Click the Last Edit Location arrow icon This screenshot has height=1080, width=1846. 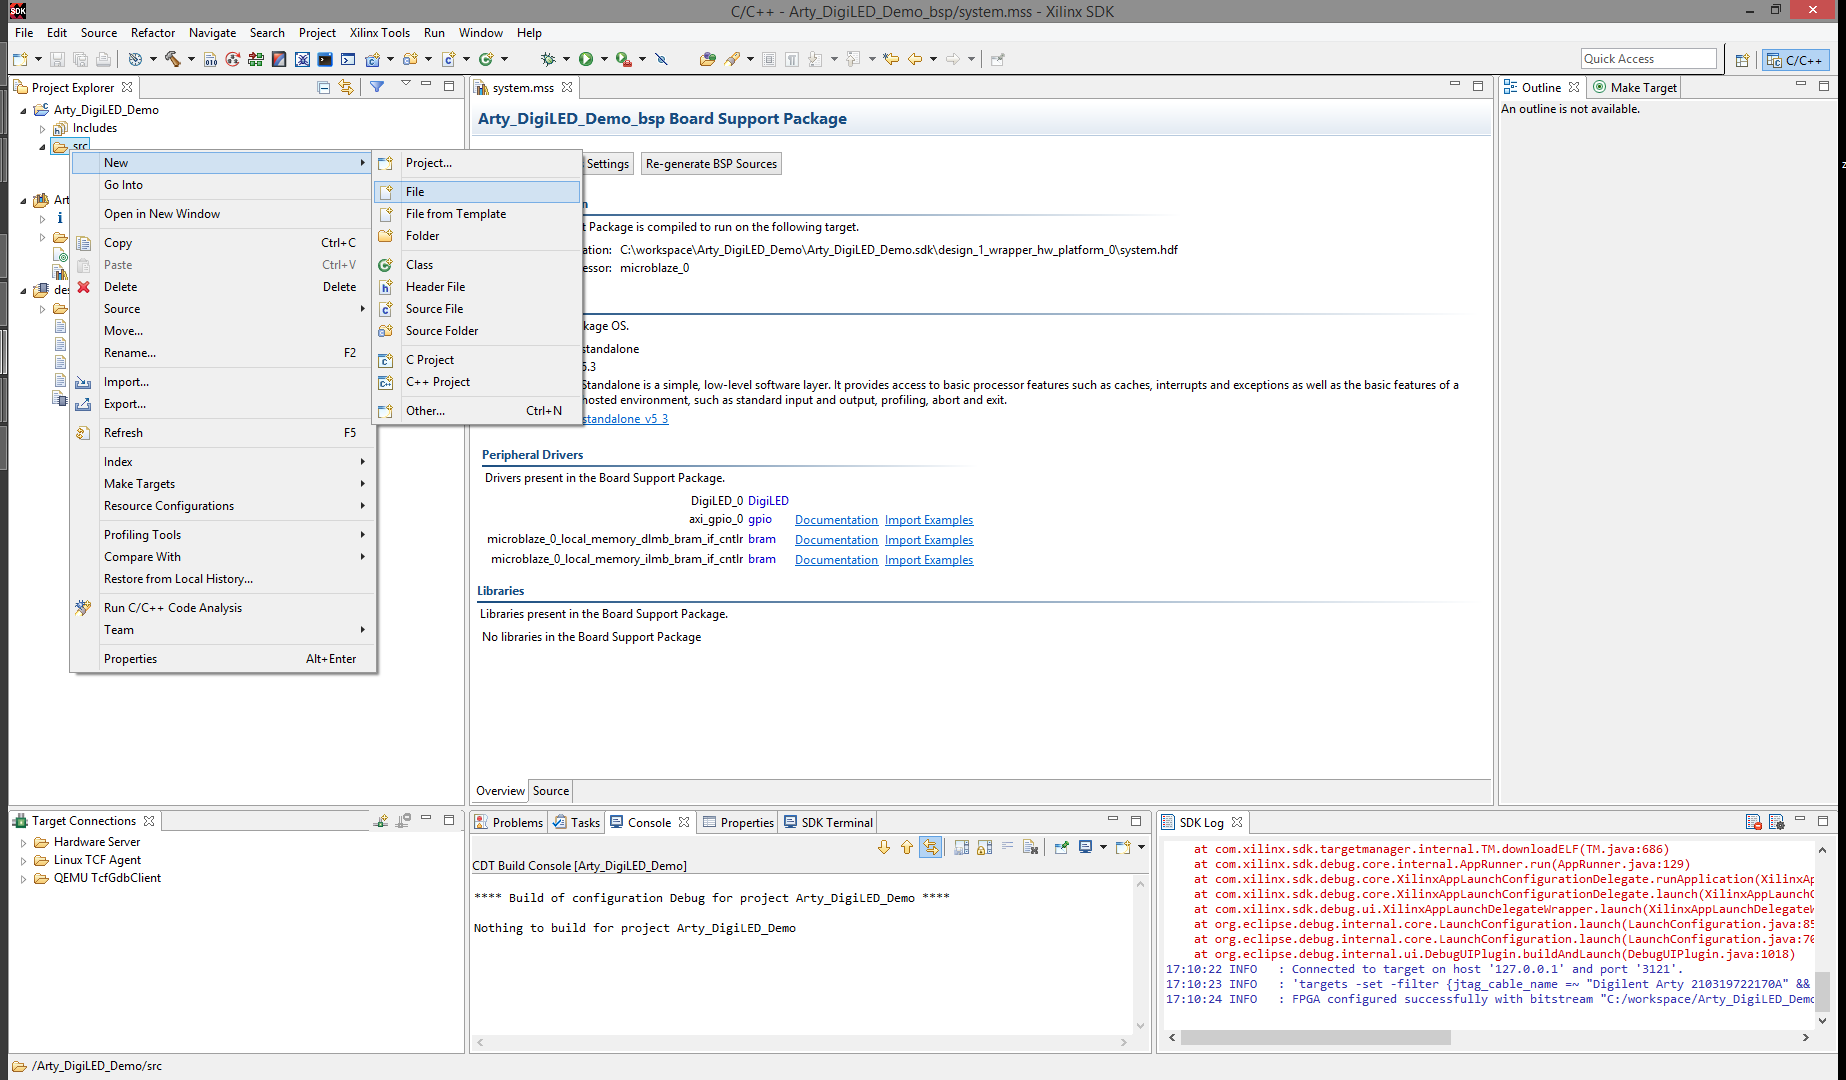pos(890,59)
